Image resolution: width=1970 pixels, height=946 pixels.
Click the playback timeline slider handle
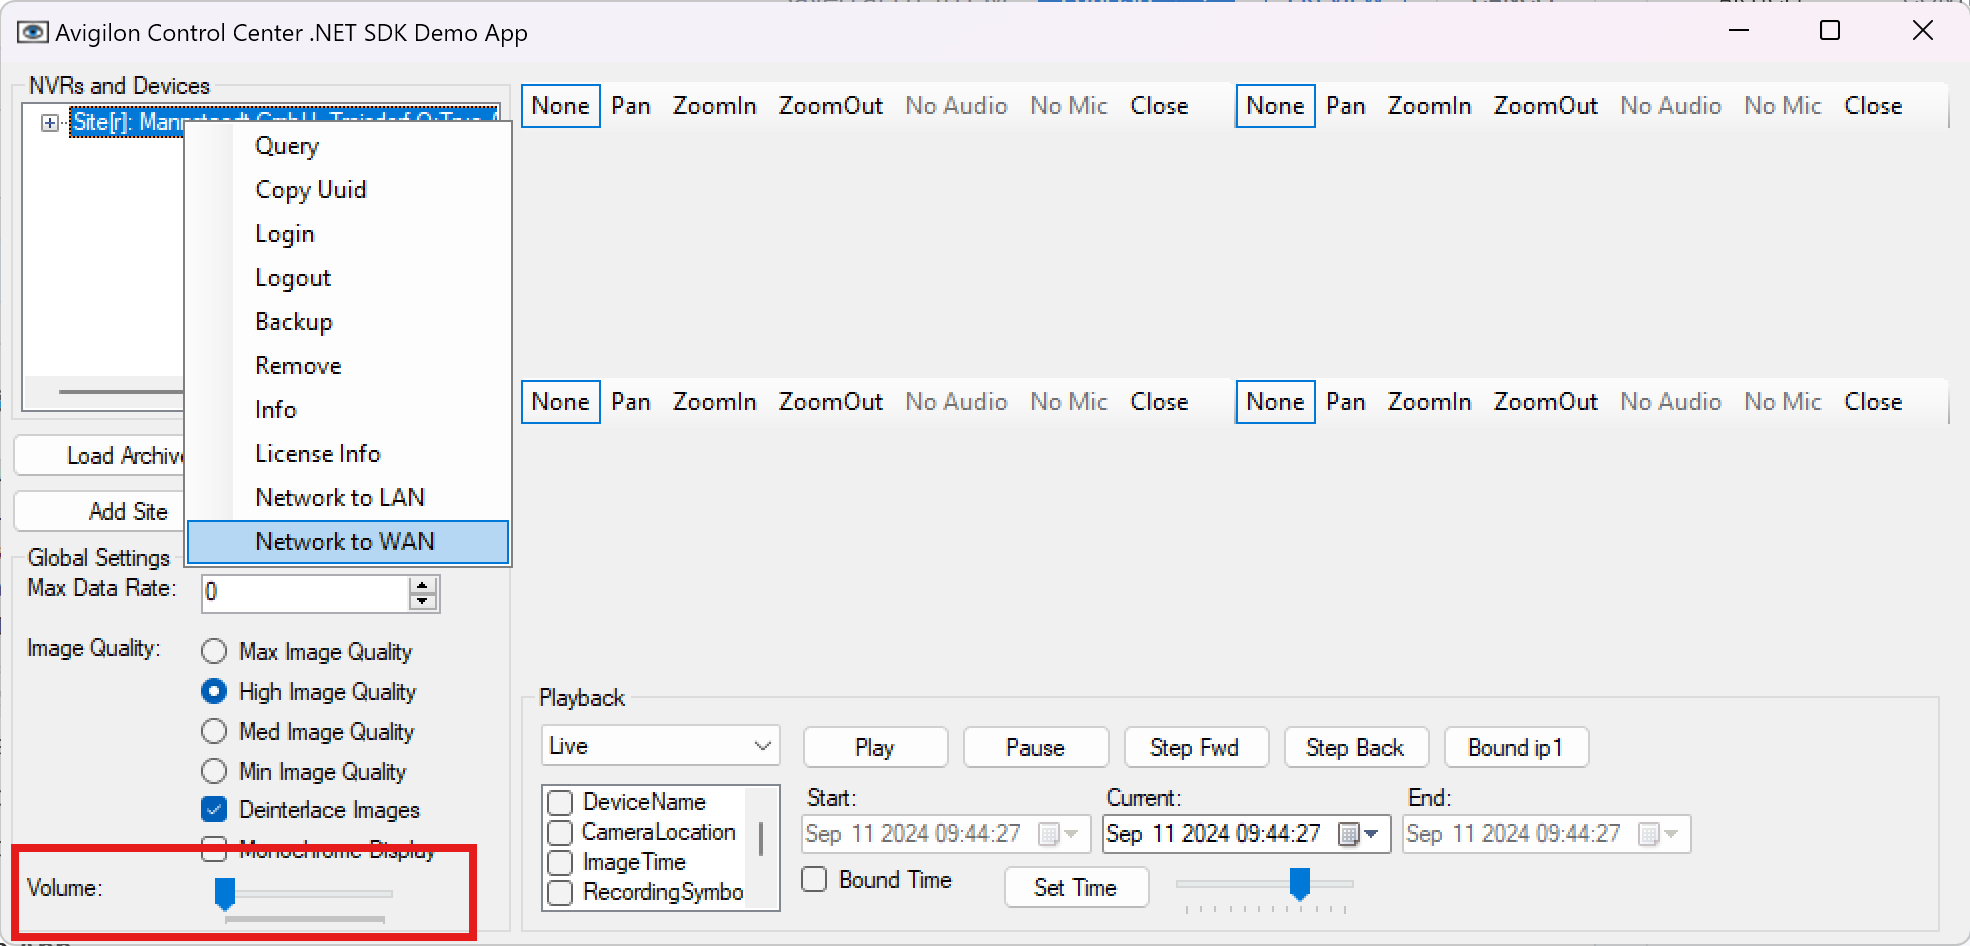pyautogui.click(x=1300, y=884)
